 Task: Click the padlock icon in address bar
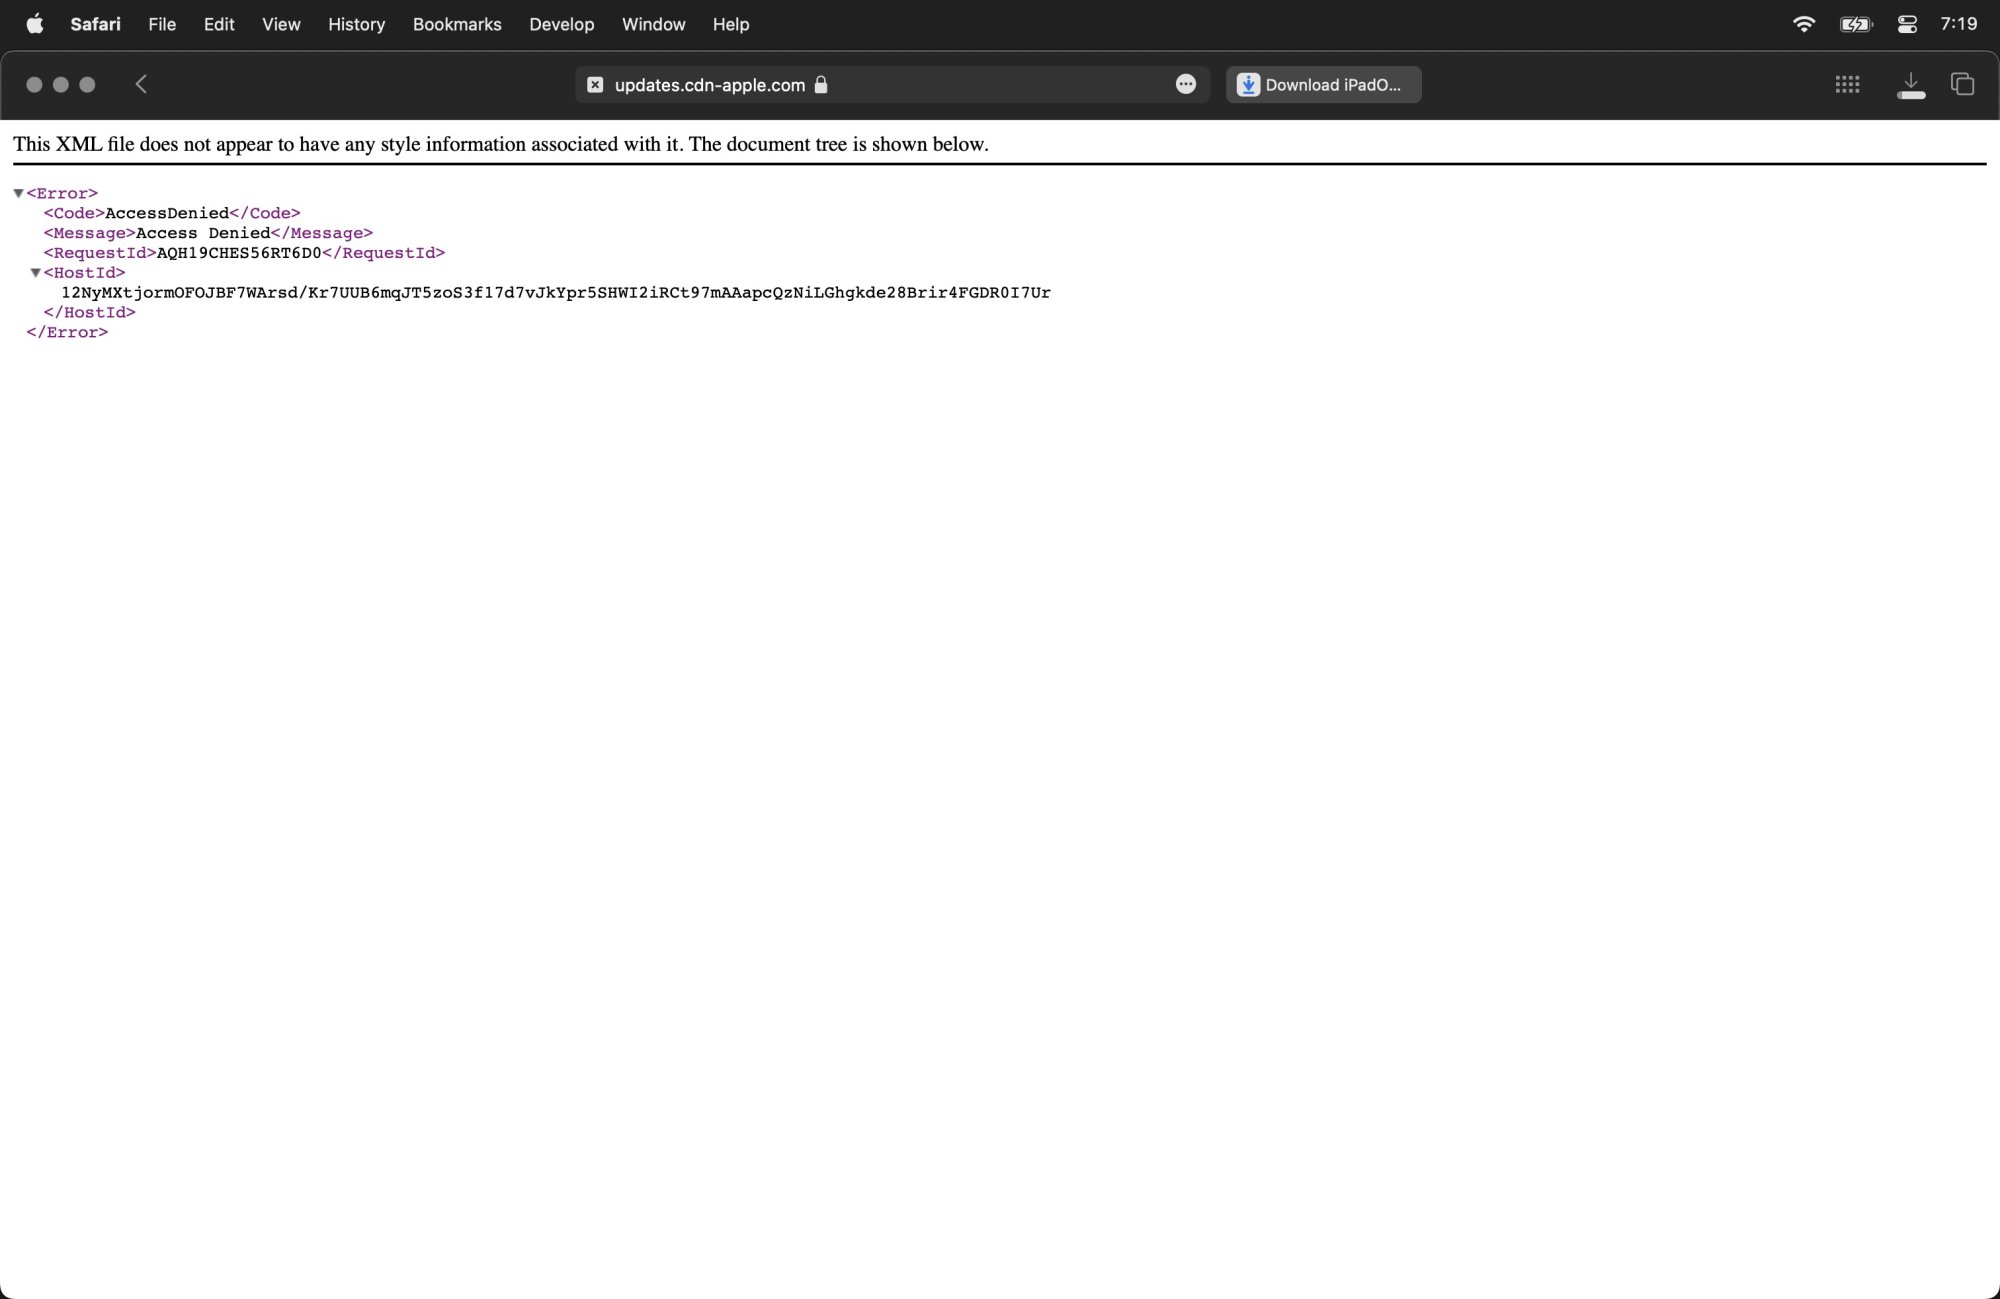pos(821,85)
